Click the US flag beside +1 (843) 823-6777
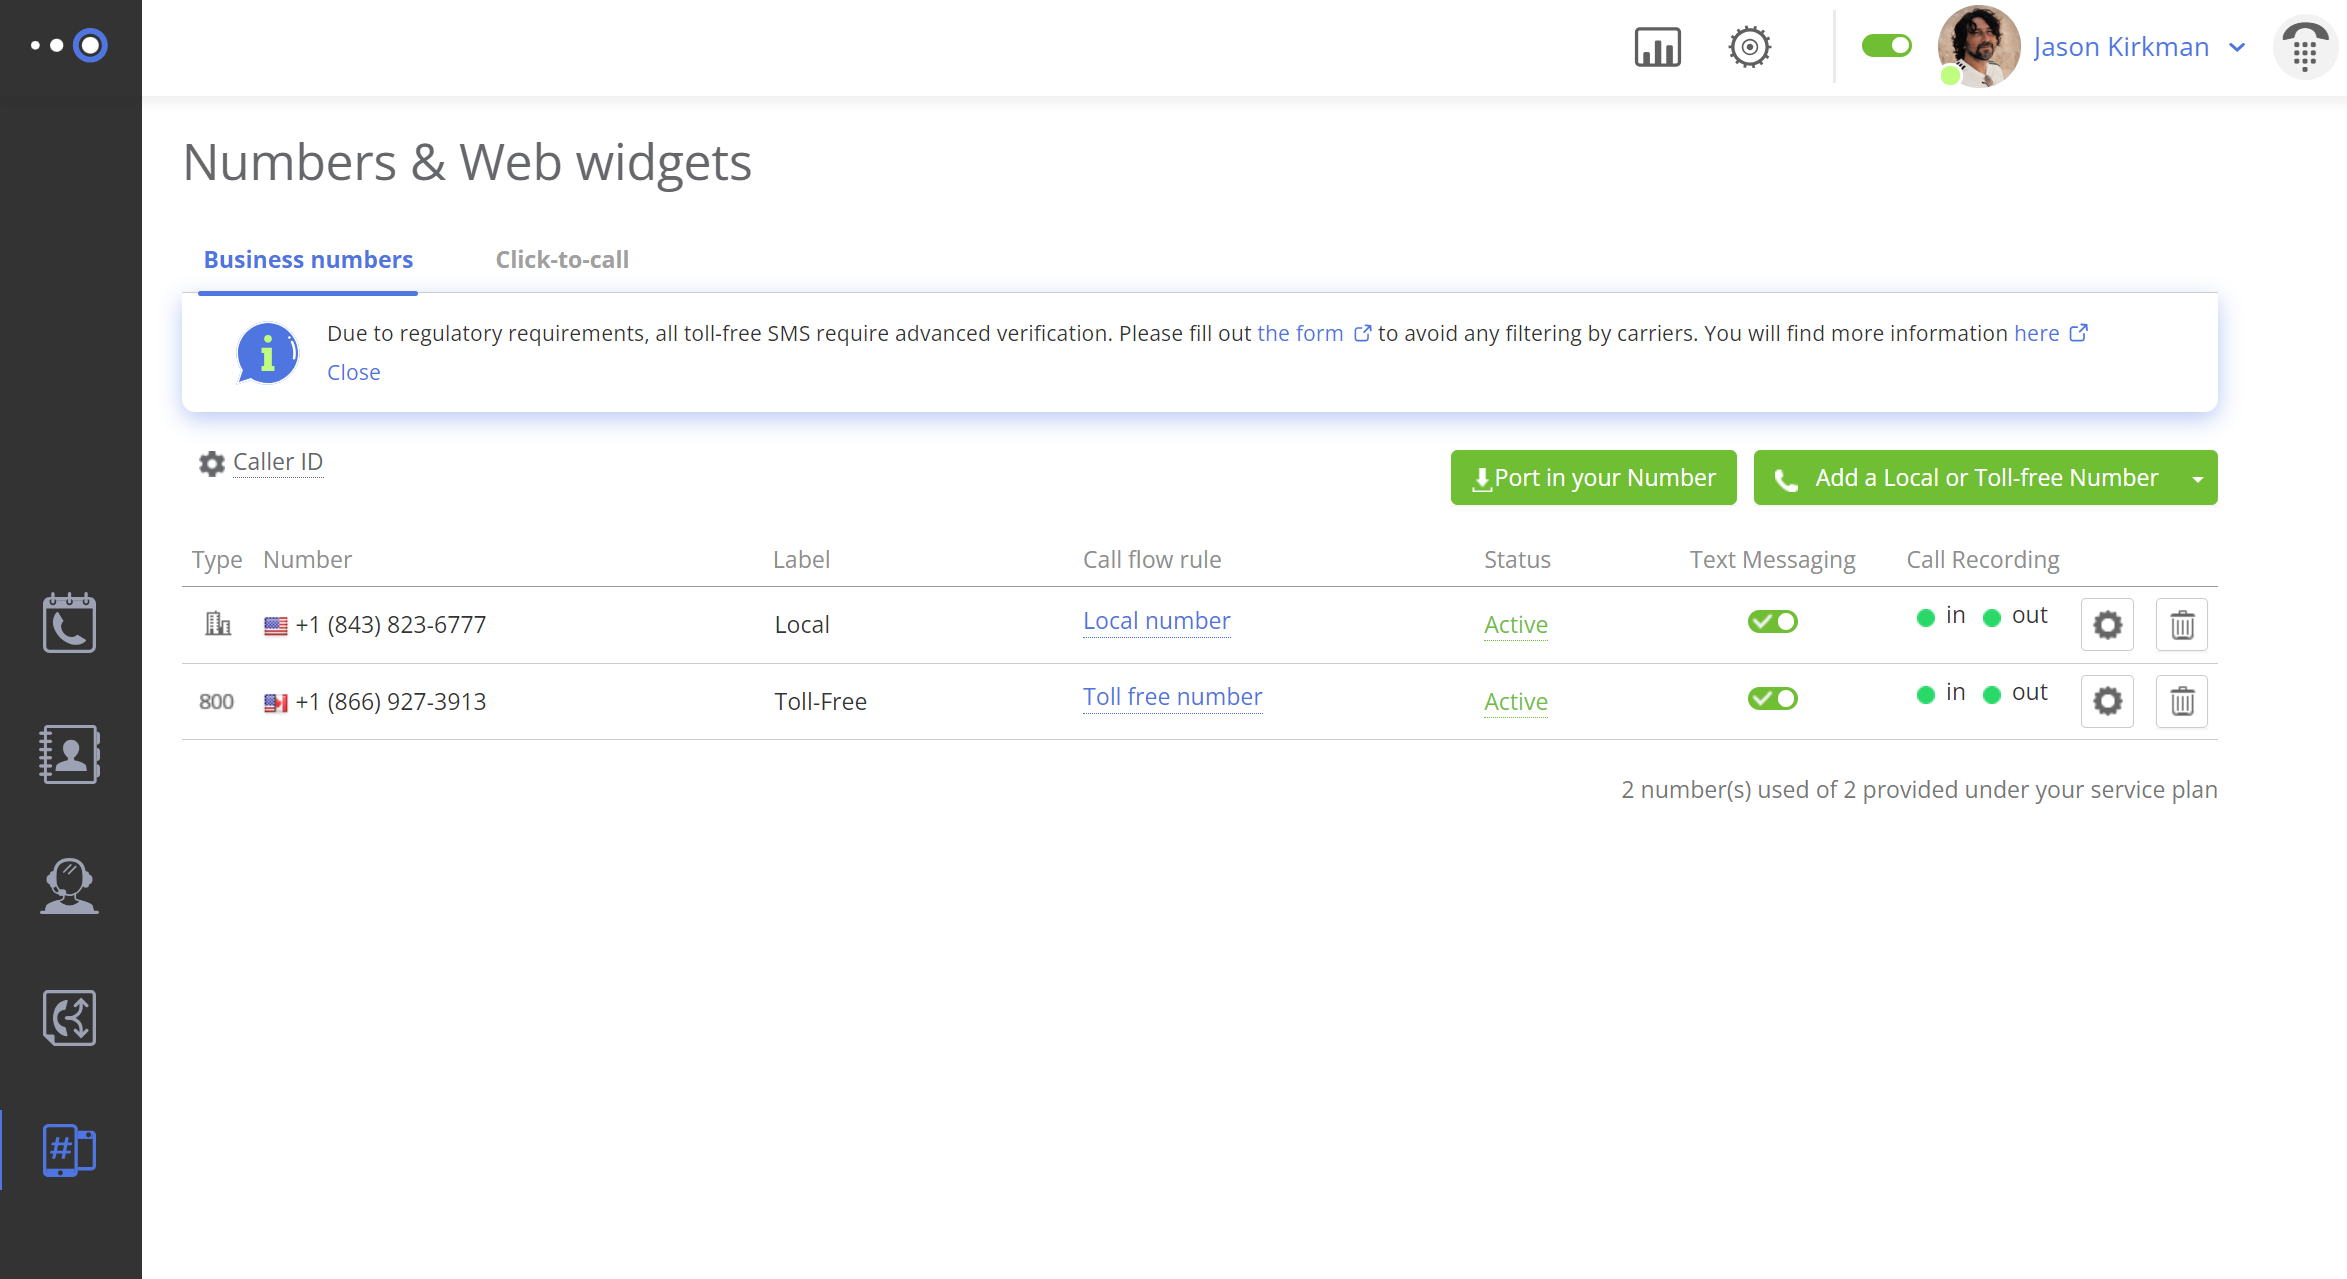This screenshot has width=2347, height=1279. pyautogui.click(x=275, y=626)
